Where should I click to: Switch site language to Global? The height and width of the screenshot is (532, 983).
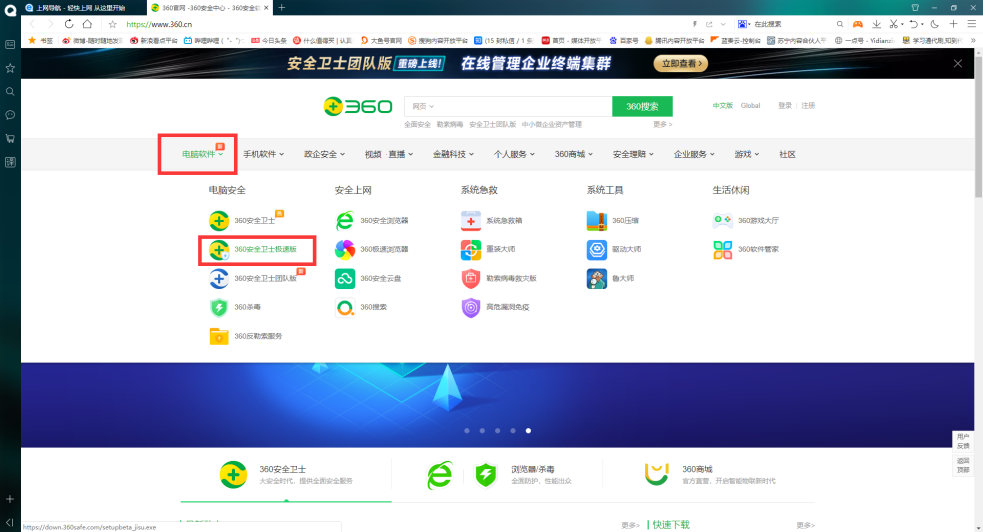coord(750,106)
